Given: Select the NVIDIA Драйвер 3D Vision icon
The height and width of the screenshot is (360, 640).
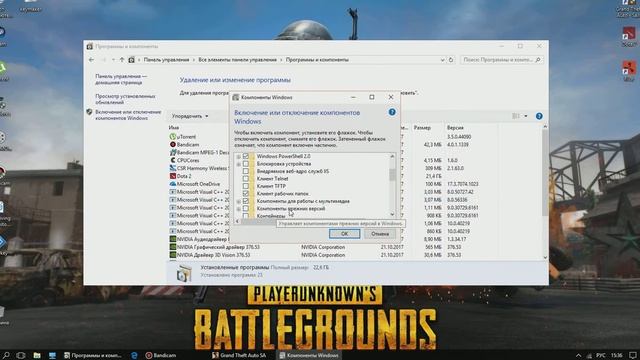Looking at the screenshot, I should pyautogui.click(x=173, y=255).
